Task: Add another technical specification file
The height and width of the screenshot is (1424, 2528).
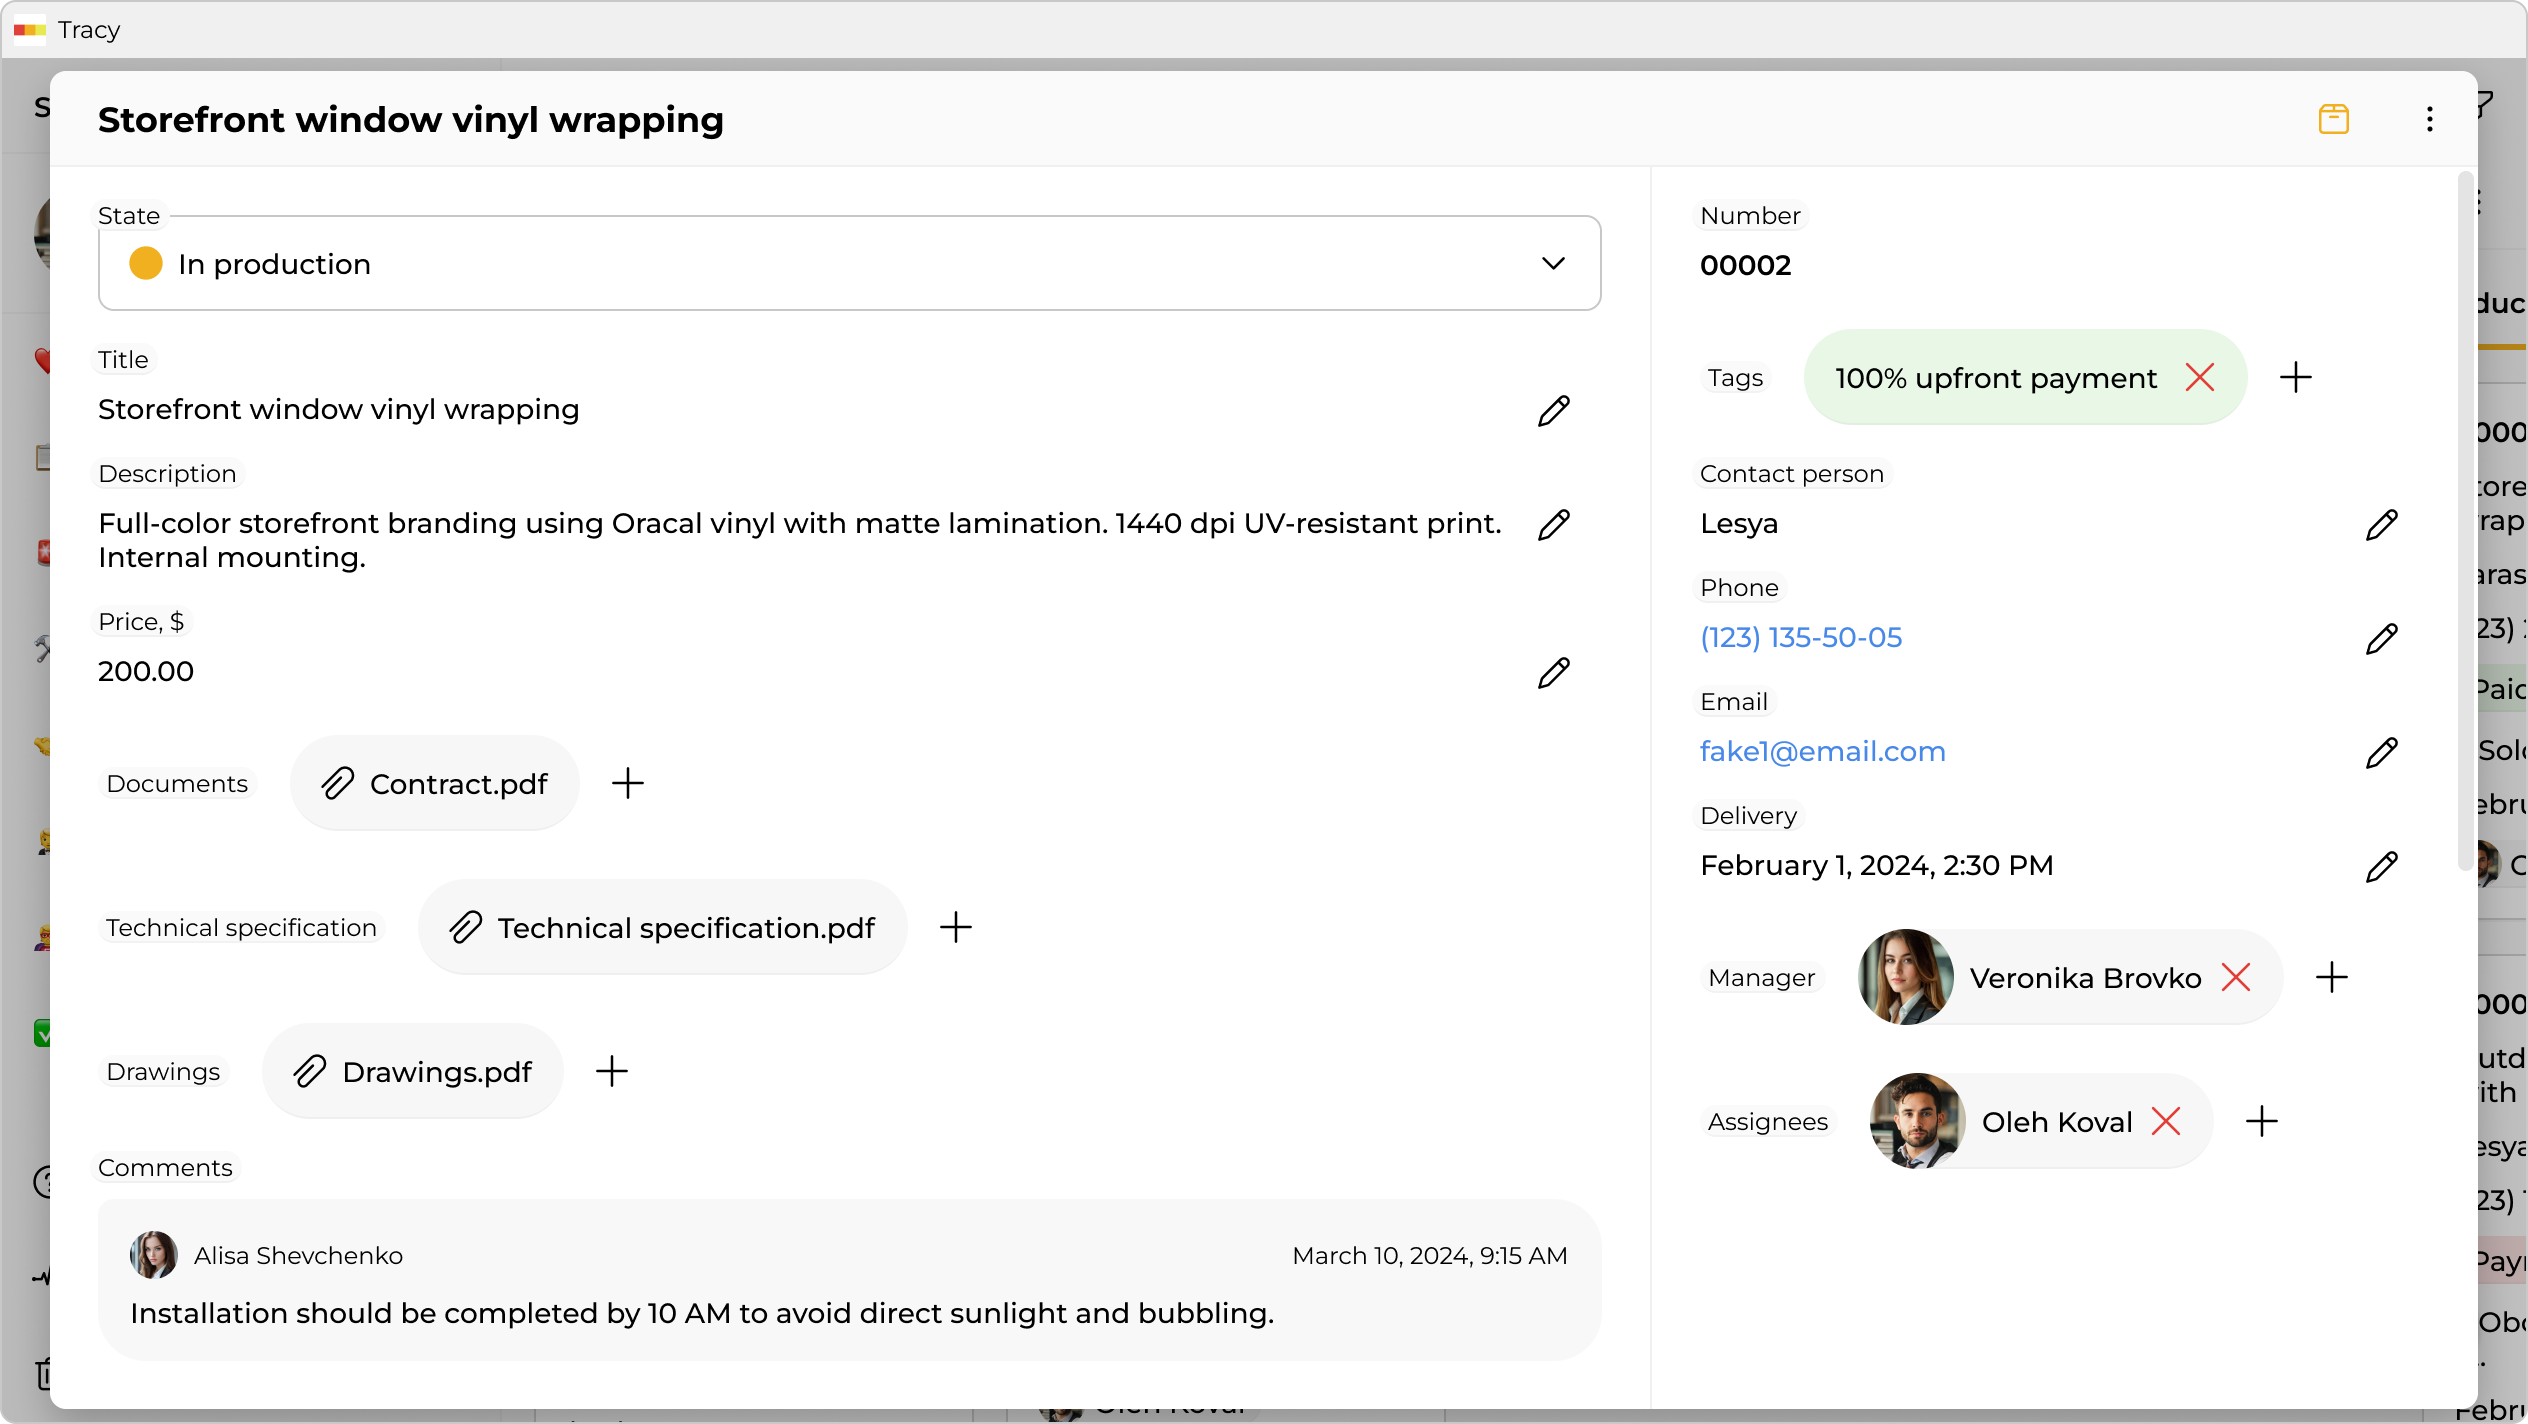Action: click(x=956, y=927)
